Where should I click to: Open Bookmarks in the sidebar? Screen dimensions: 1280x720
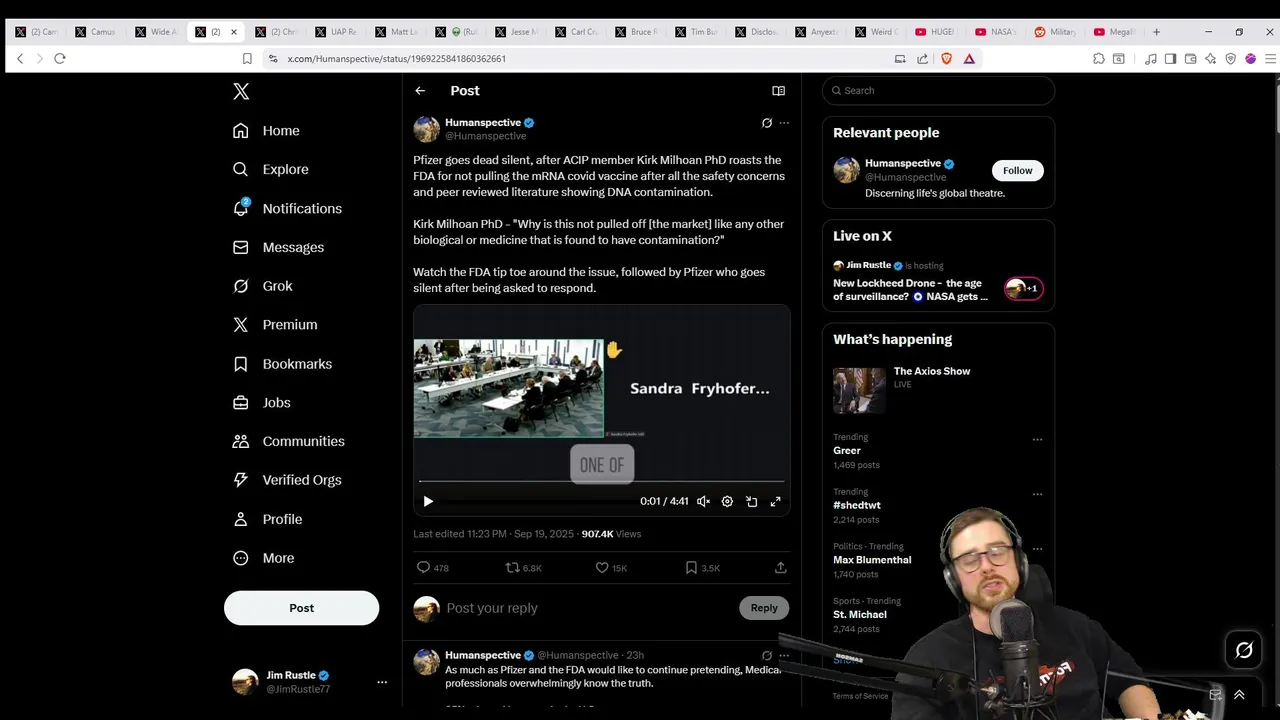click(282, 364)
